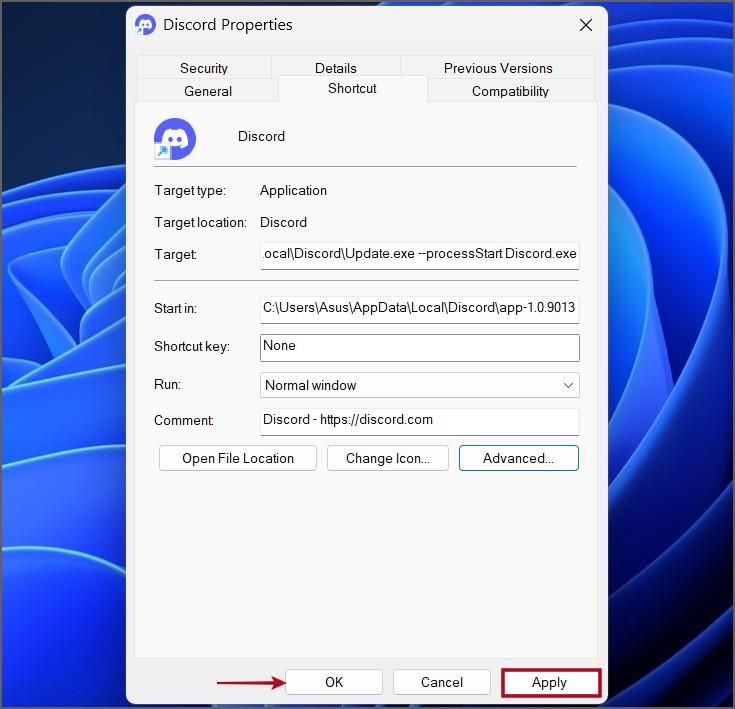Apply the shortcut changes
The height and width of the screenshot is (709, 735).
[549, 682]
